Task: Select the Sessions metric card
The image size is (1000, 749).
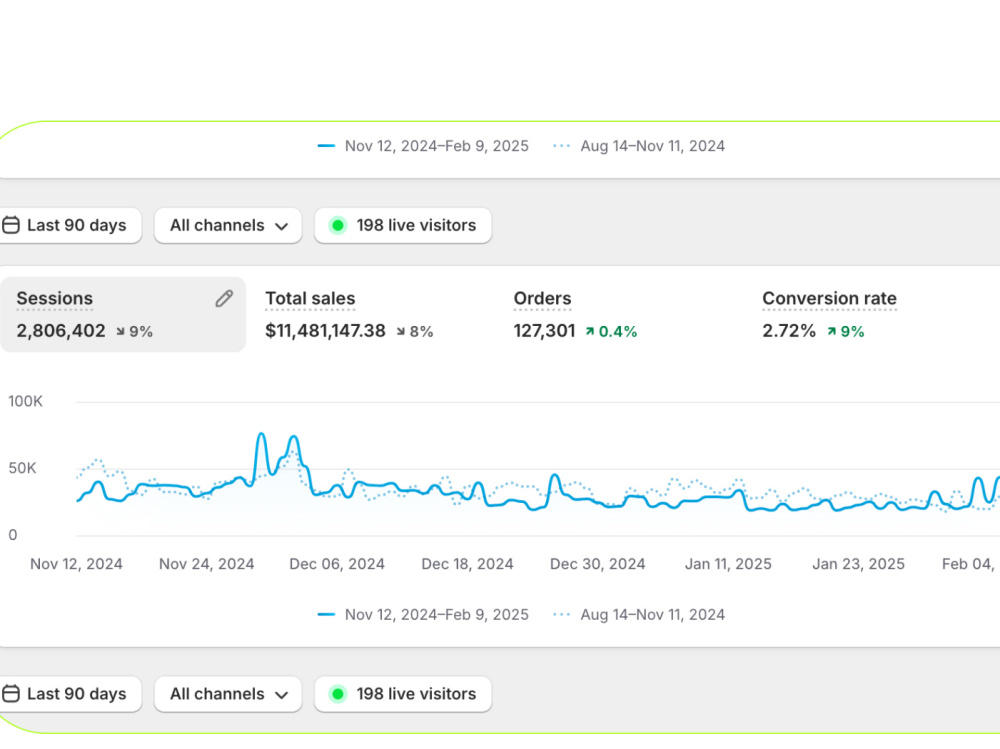Action: pyautogui.click(x=122, y=315)
